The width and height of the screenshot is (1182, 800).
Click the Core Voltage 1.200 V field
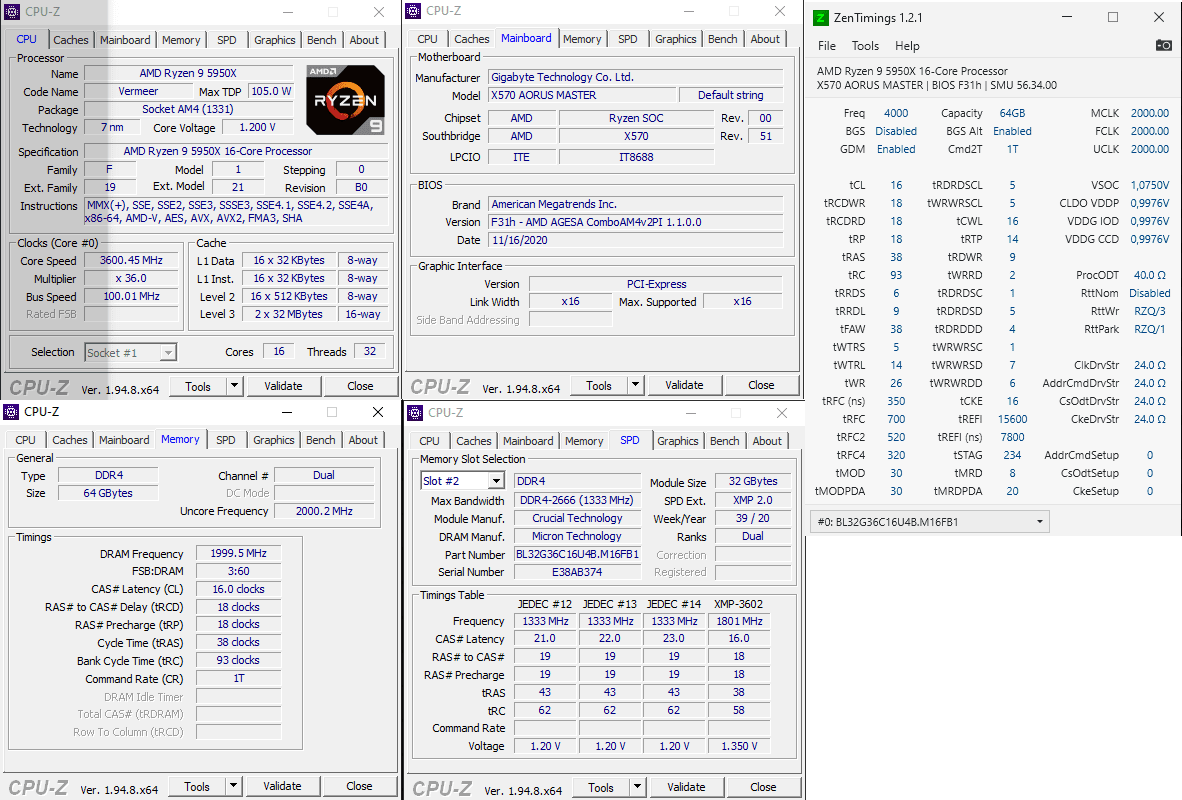(257, 127)
